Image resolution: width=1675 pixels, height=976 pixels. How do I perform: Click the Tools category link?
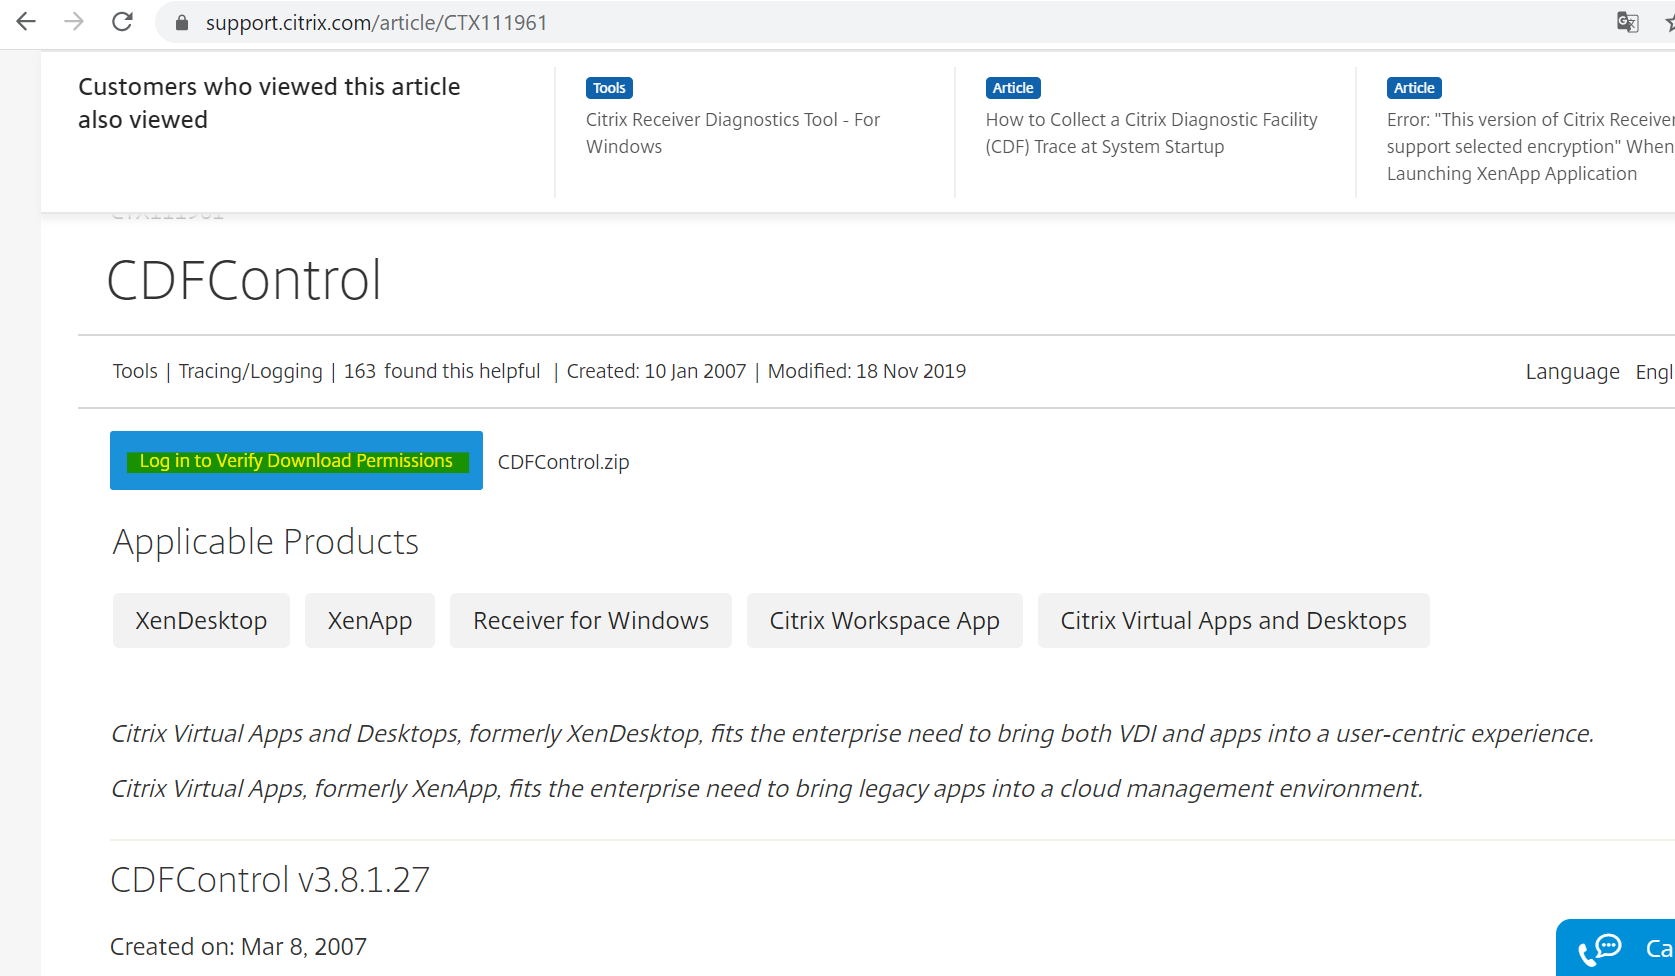[x=135, y=371]
